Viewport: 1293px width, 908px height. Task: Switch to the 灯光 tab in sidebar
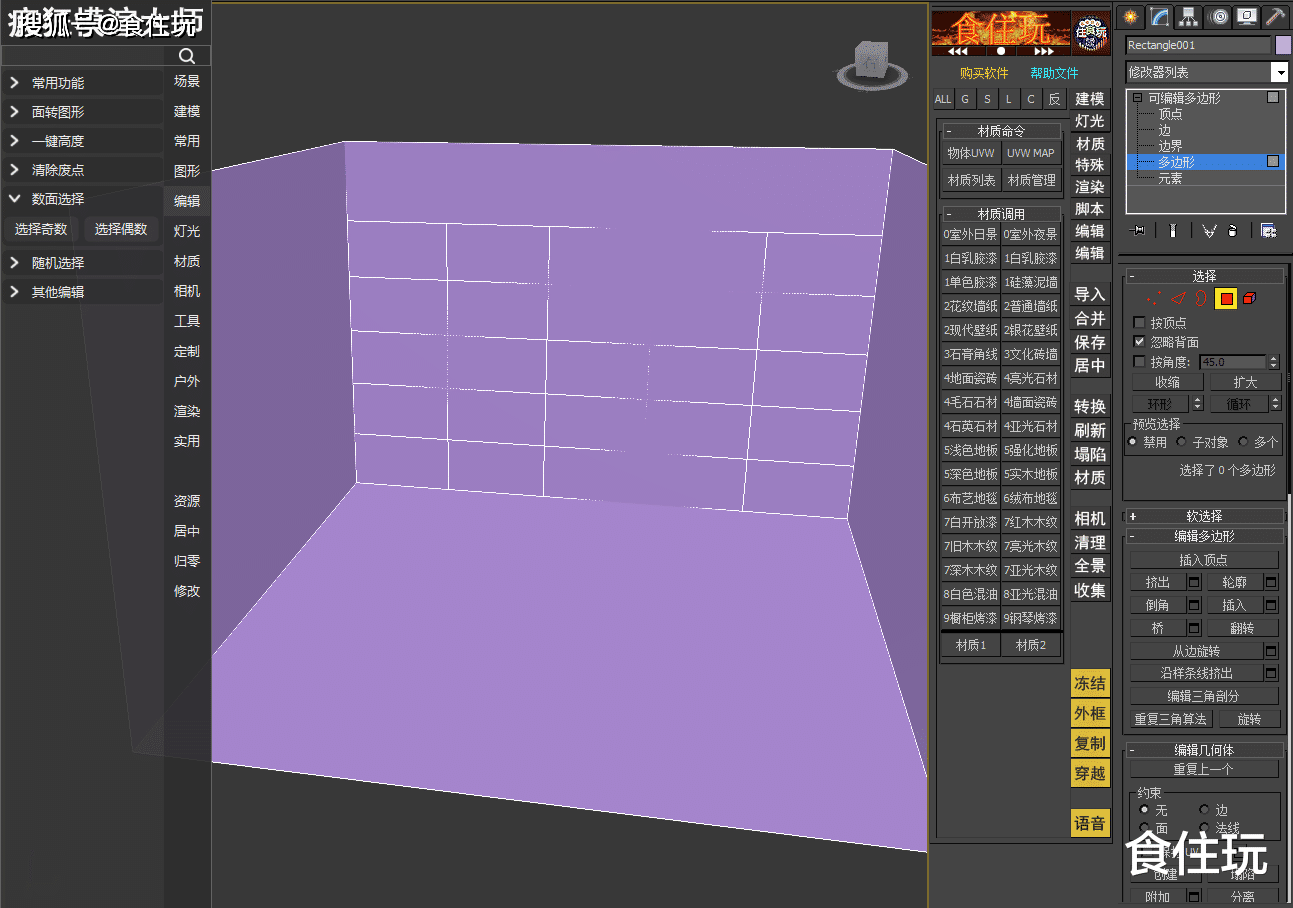tap(187, 231)
